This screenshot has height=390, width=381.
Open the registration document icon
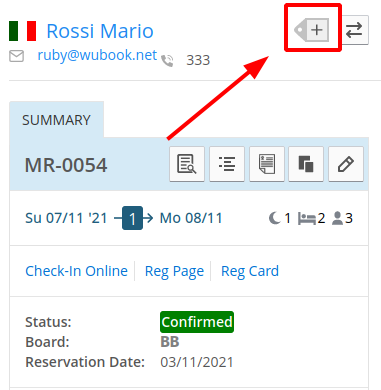click(x=267, y=164)
